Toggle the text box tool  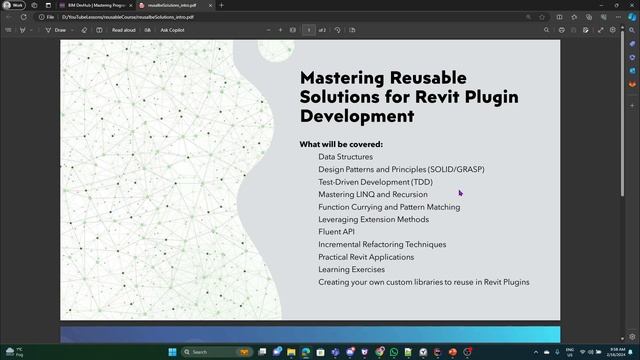click(x=99, y=30)
